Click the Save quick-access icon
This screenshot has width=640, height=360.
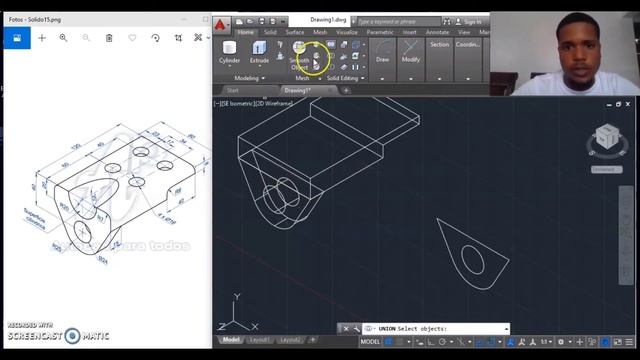coord(262,21)
